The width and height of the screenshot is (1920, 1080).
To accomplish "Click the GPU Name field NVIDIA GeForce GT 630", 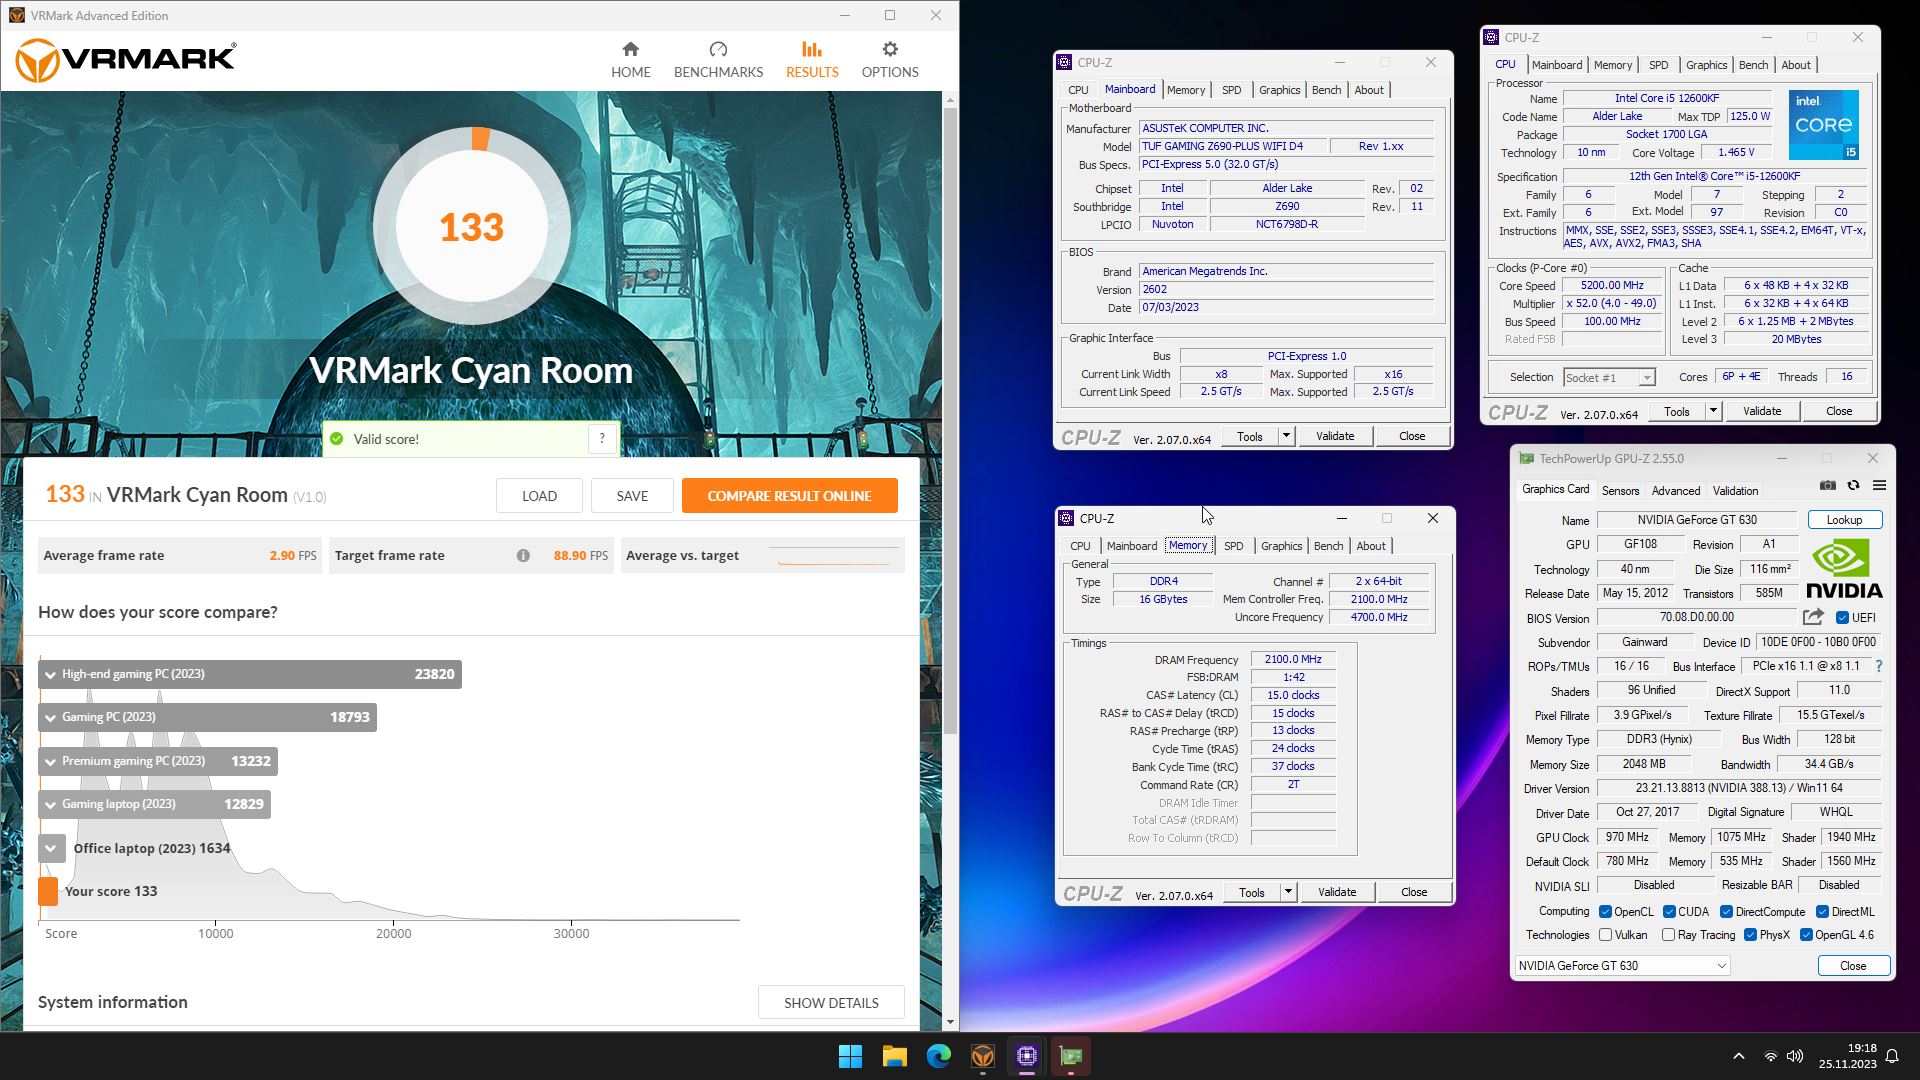I will tap(1696, 520).
